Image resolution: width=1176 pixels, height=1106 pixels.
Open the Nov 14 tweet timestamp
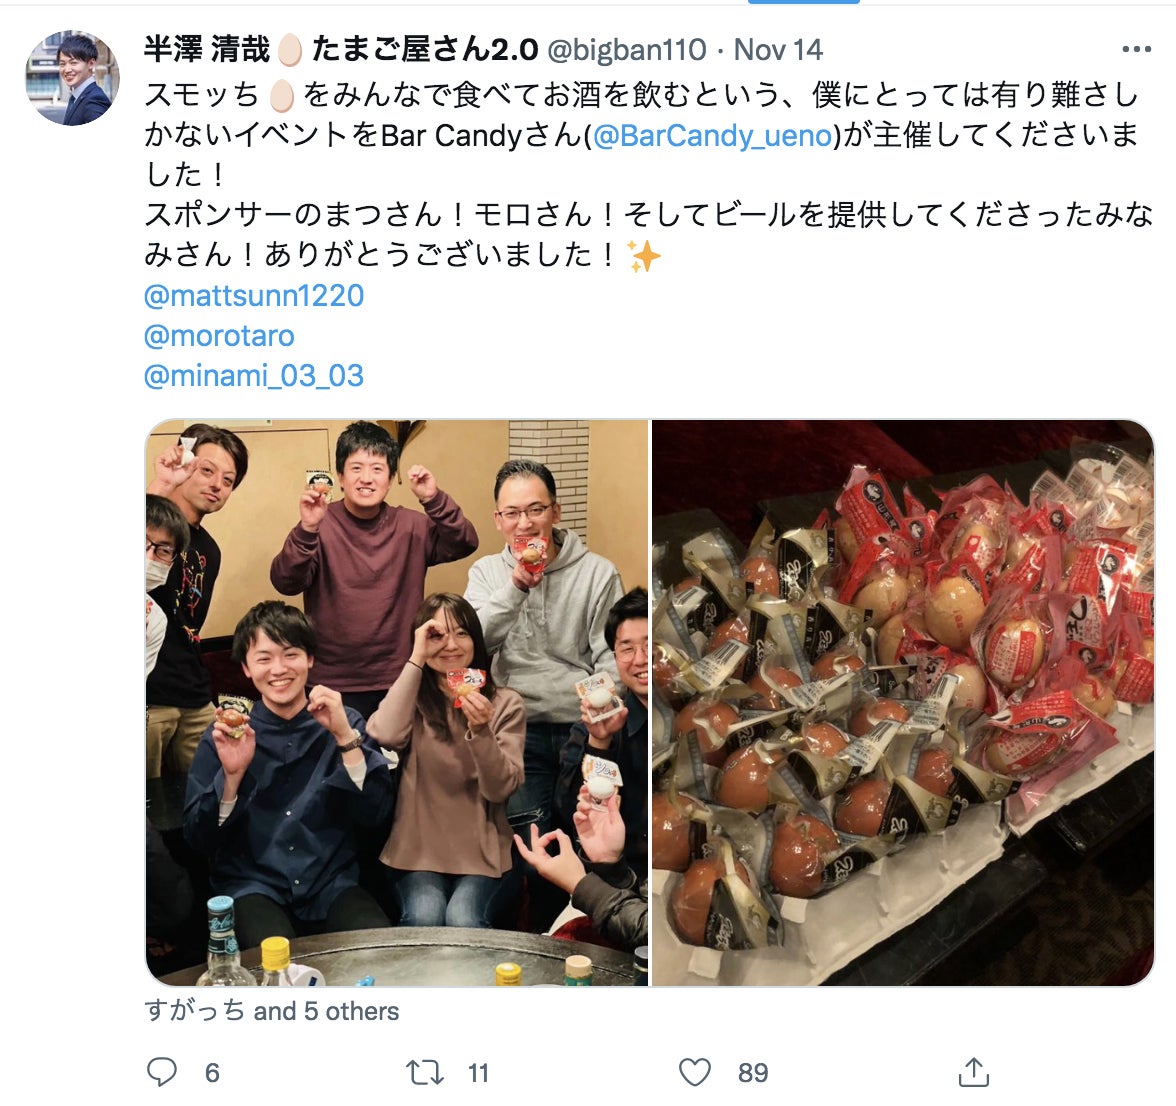pyautogui.click(x=778, y=49)
